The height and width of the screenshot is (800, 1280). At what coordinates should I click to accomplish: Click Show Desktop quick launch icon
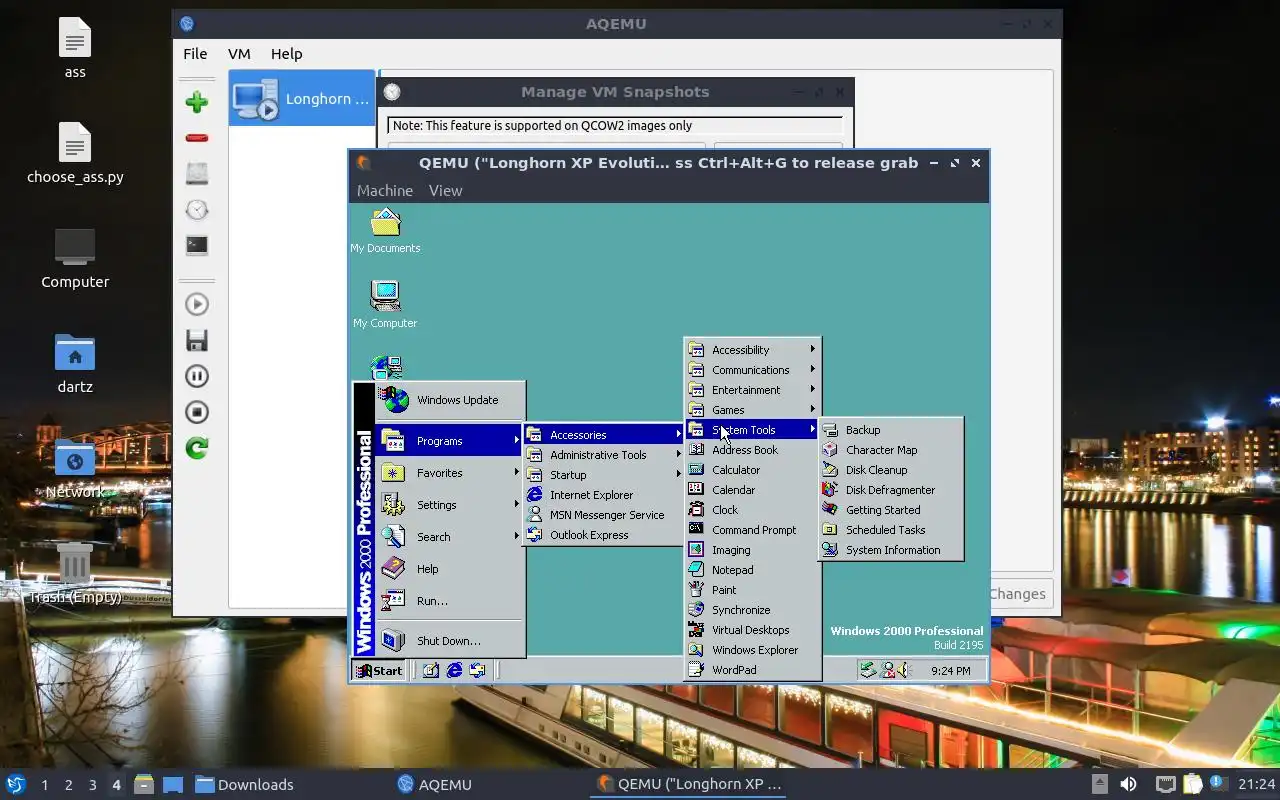click(431, 670)
